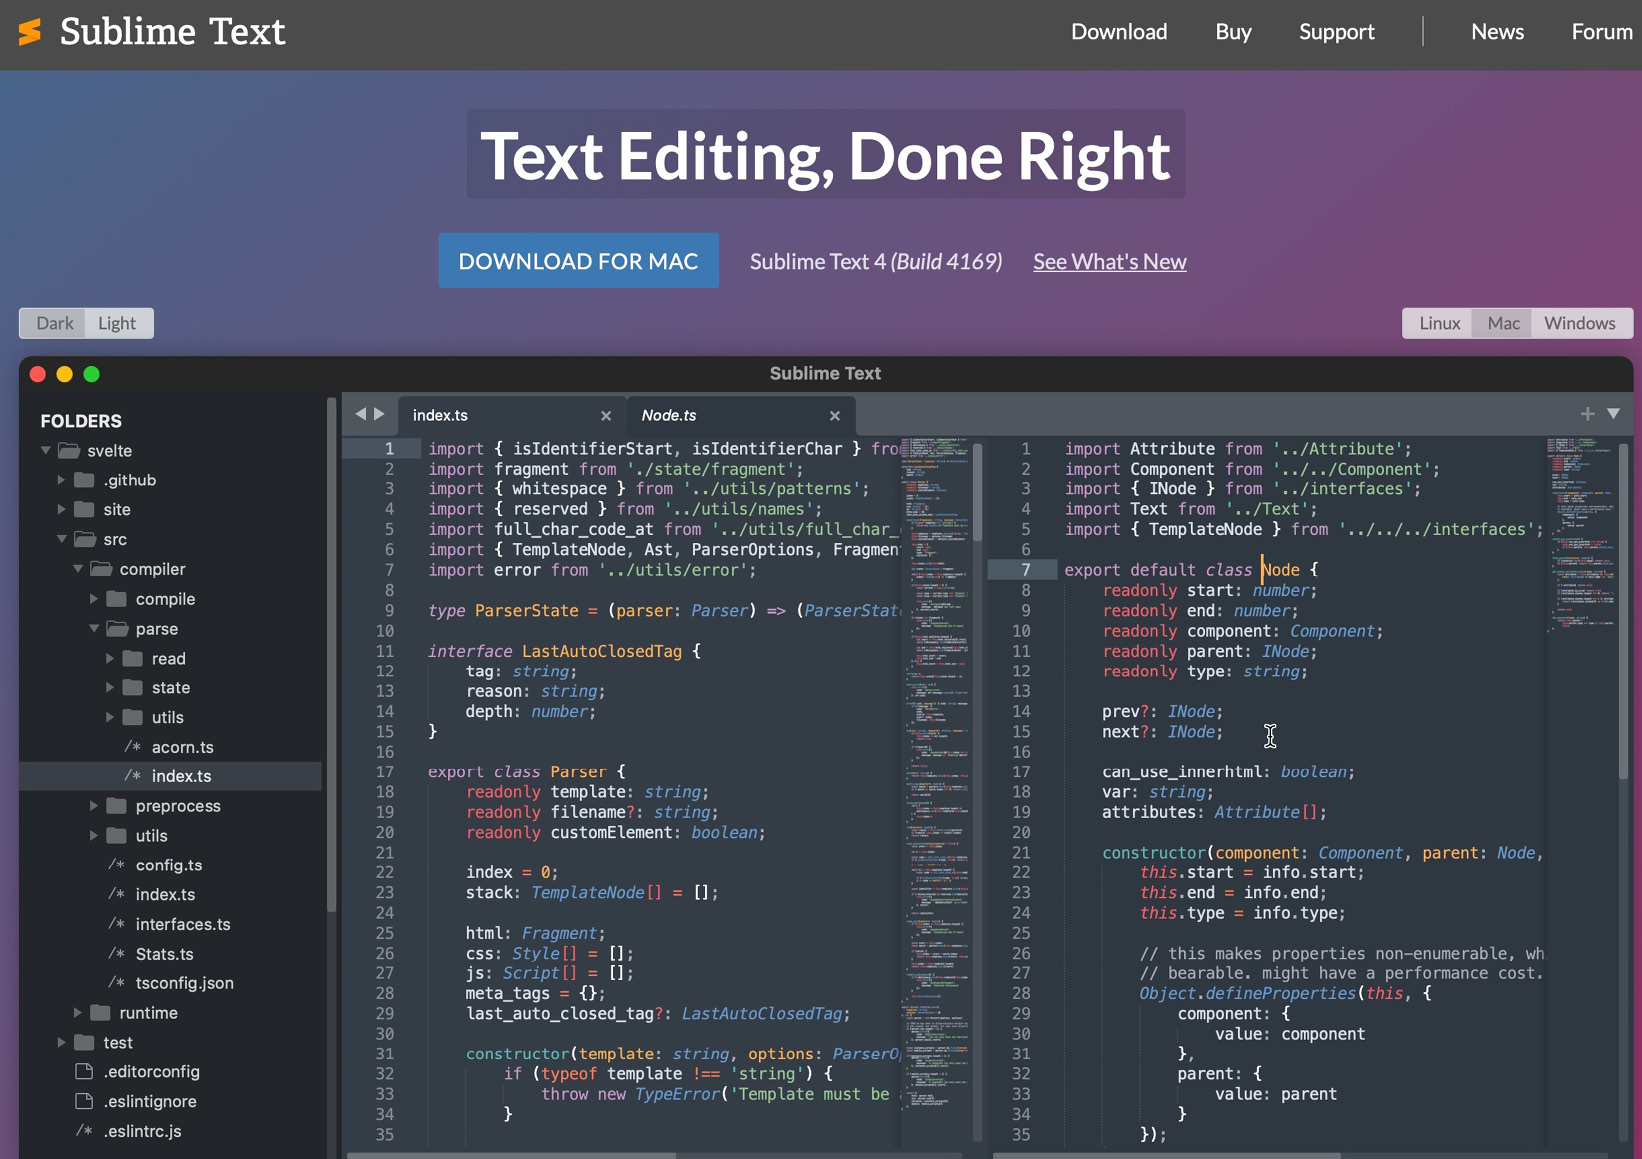Click the Stats.ts file type icon
The width and height of the screenshot is (1642, 1159).
117,954
